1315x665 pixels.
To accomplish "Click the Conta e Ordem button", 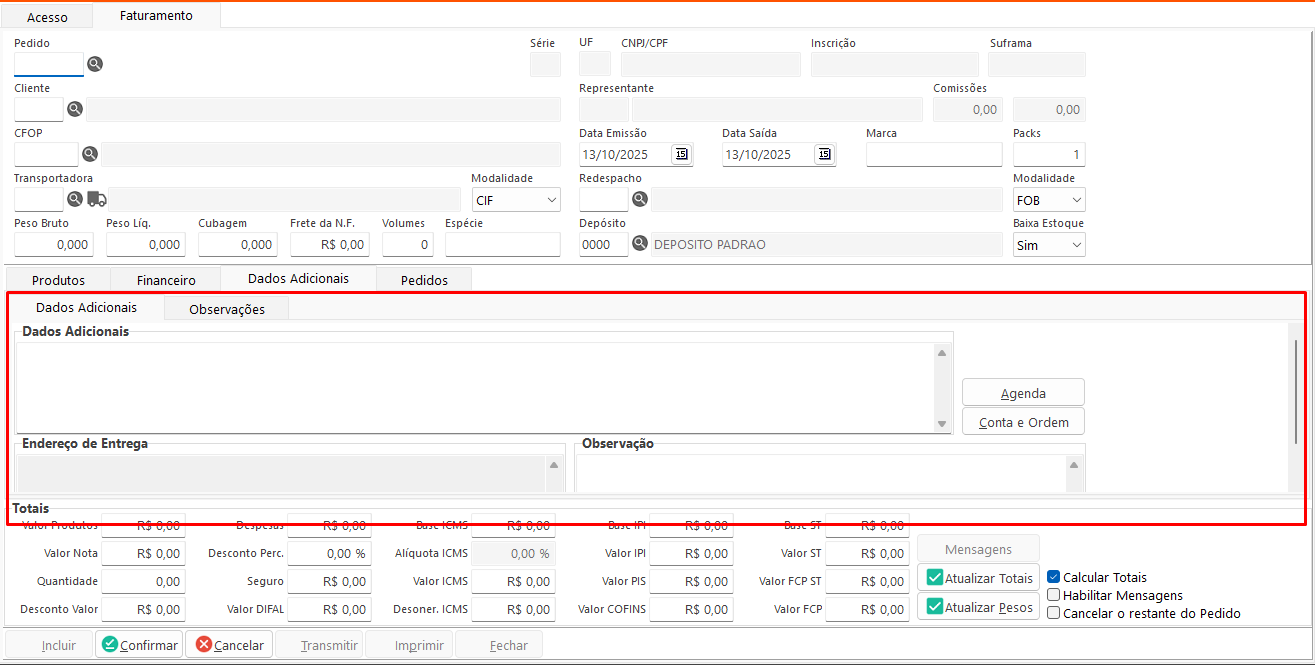I will click(x=1023, y=422).
